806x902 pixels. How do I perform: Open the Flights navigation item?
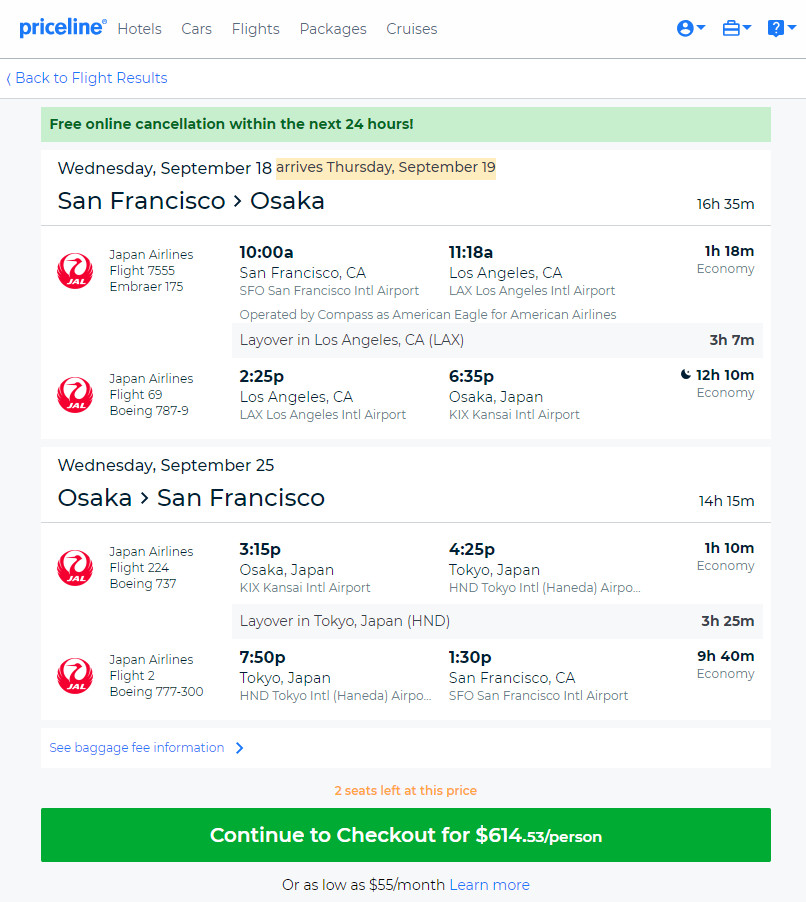(255, 29)
